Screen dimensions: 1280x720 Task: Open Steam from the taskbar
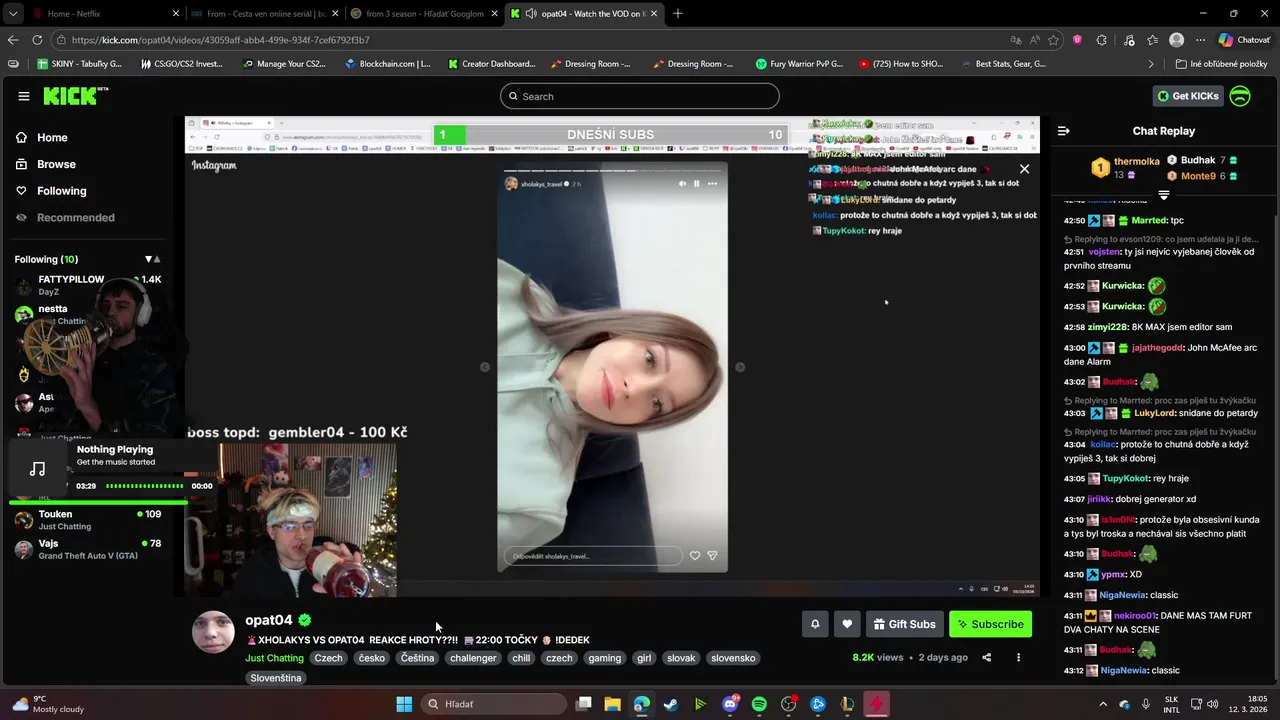pos(671,704)
